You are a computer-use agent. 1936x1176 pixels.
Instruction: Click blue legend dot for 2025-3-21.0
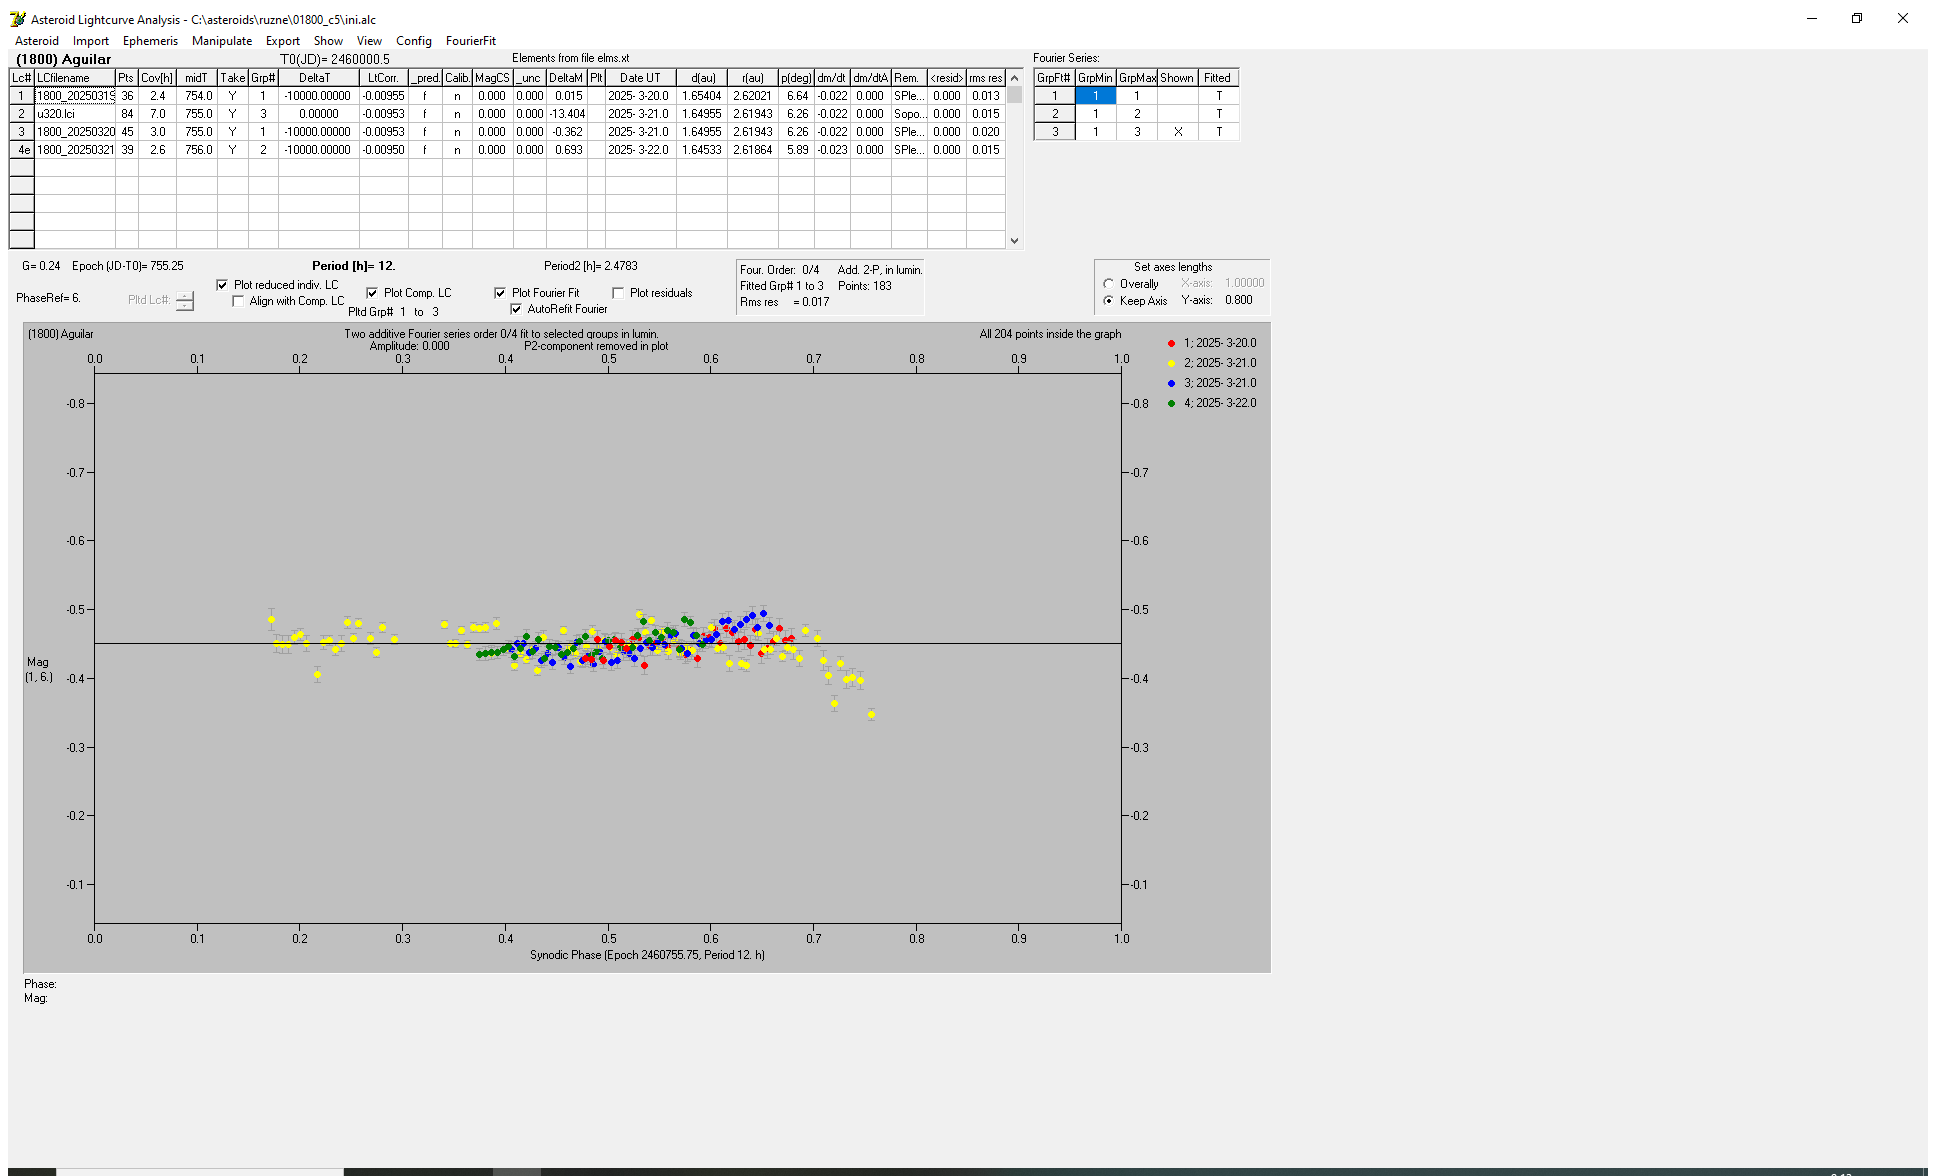pyautogui.click(x=1171, y=383)
